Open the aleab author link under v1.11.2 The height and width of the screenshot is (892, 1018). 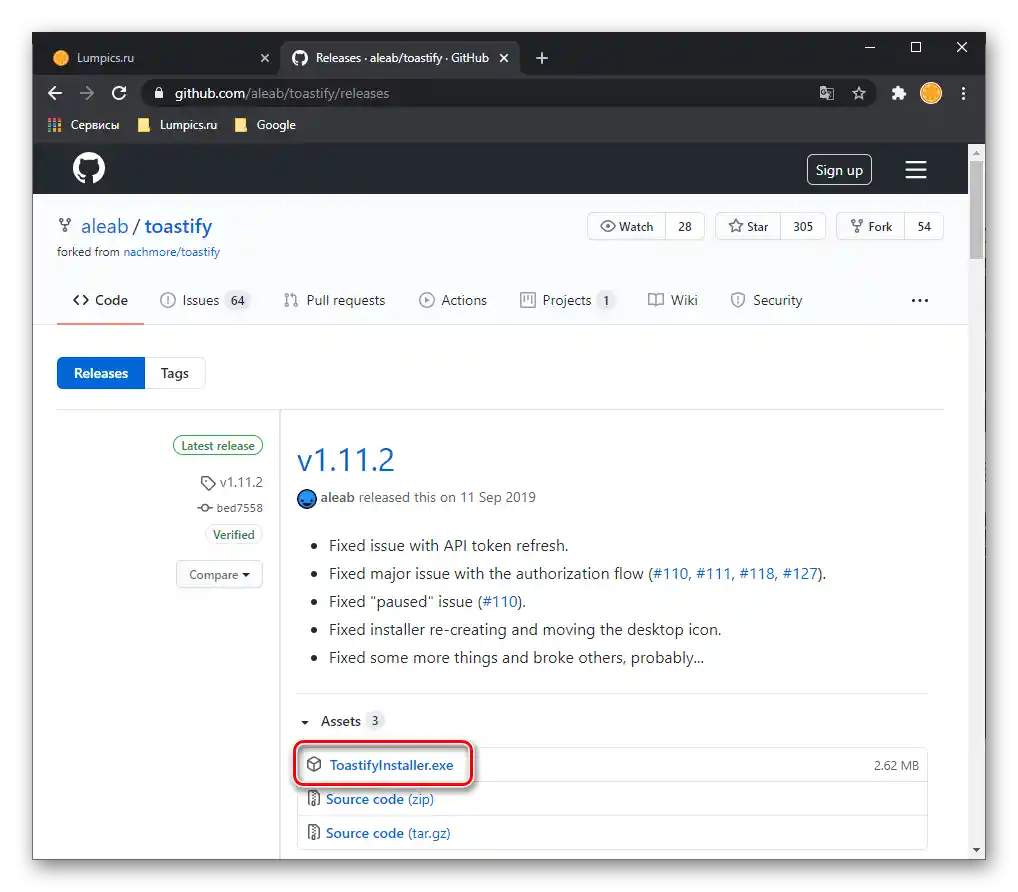[337, 497]
